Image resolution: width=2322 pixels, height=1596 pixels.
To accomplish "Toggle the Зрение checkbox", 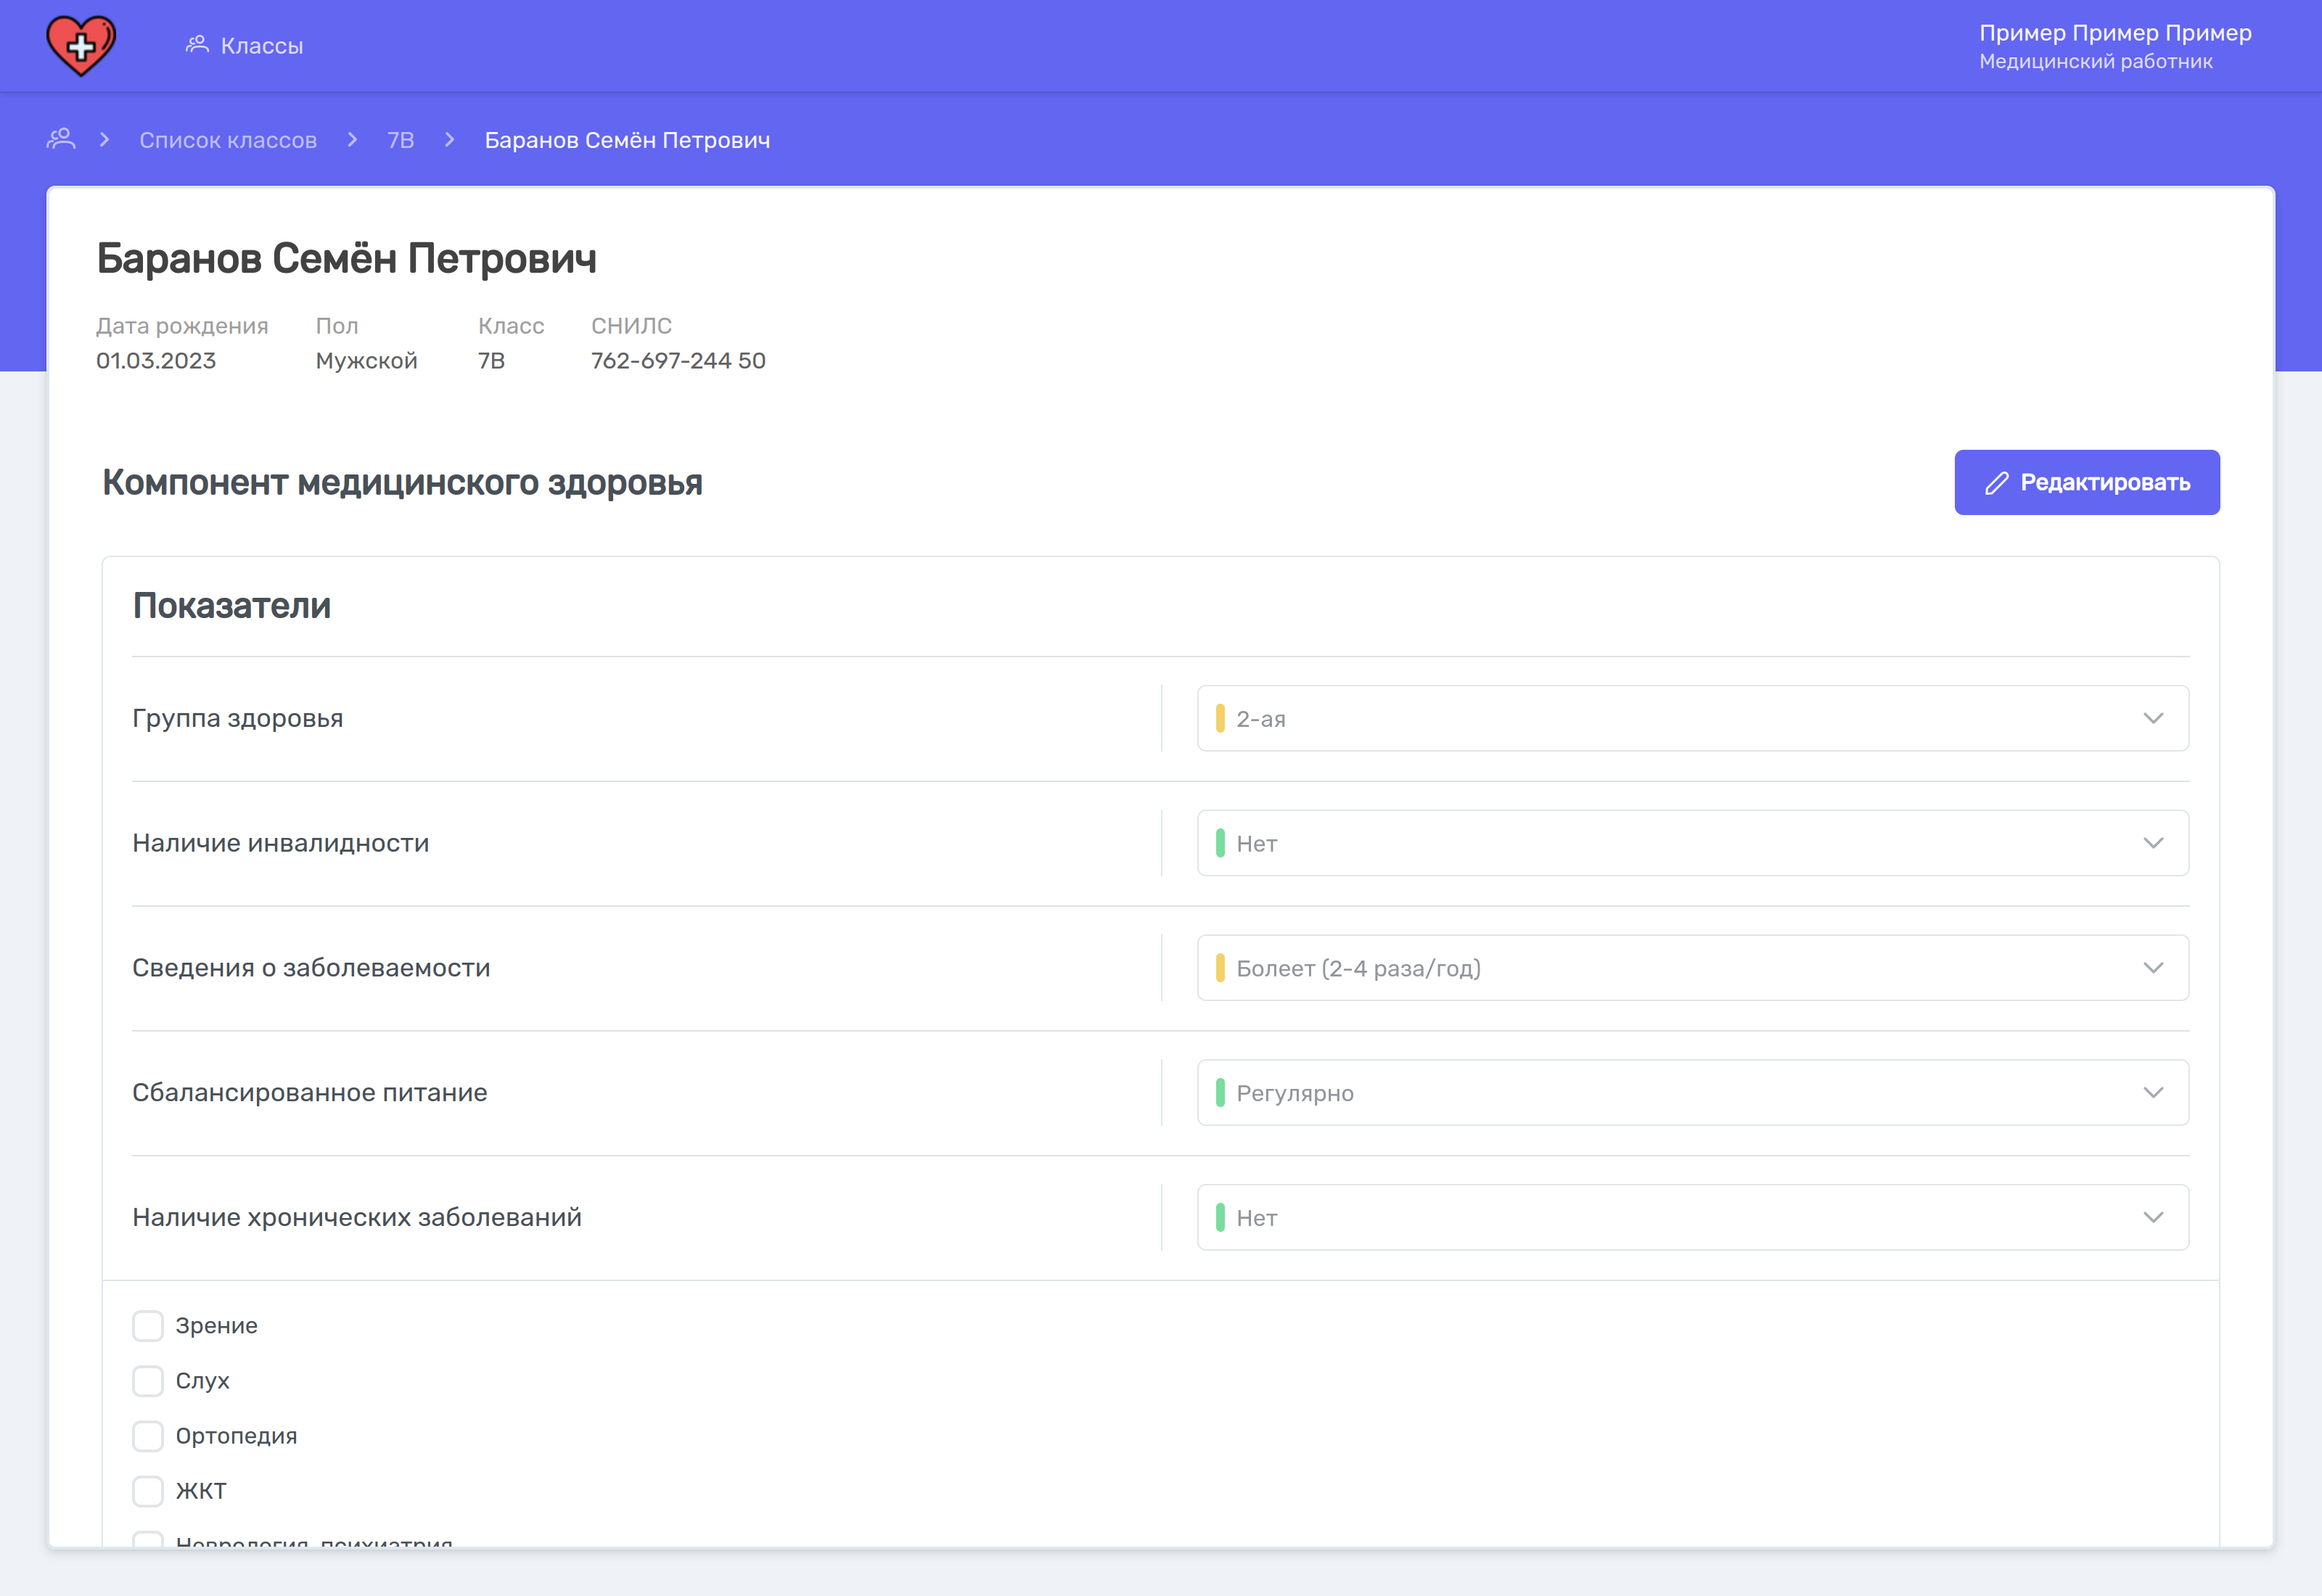I will 148,1326.
